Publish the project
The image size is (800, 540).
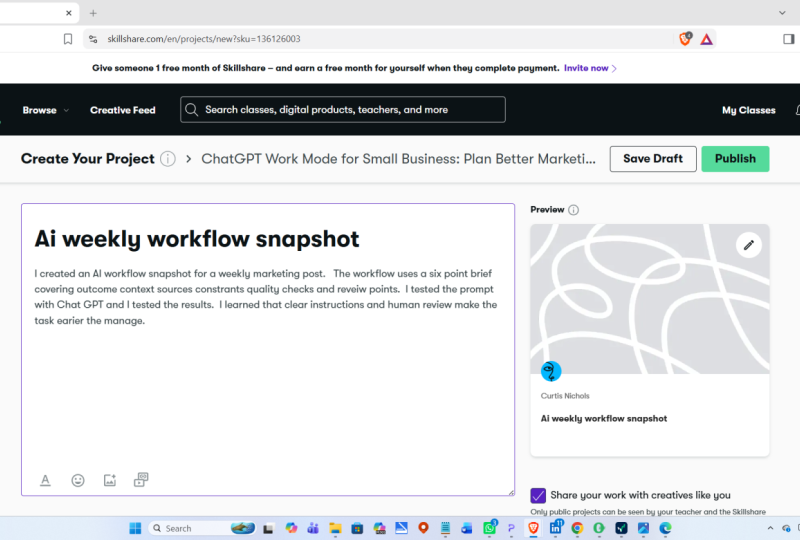735,159
